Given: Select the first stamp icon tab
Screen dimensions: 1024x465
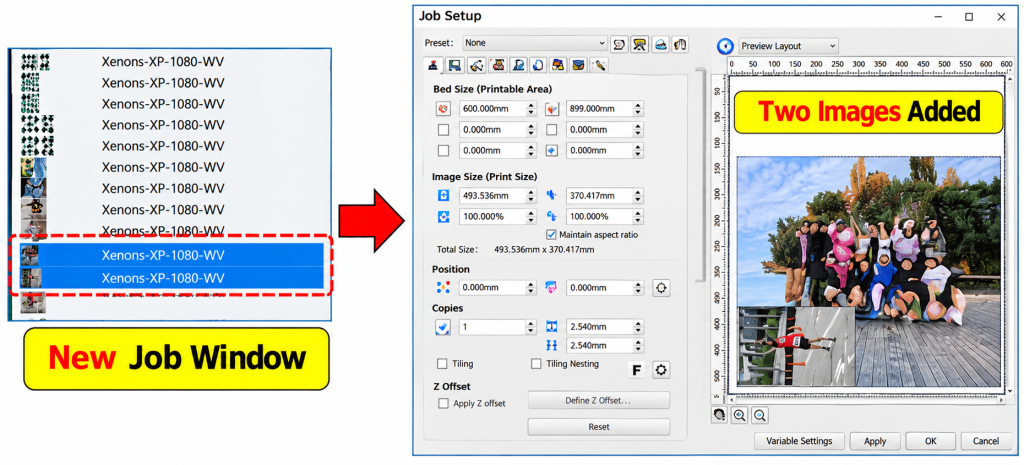Looking at the screenshot, I should [434, 65].
